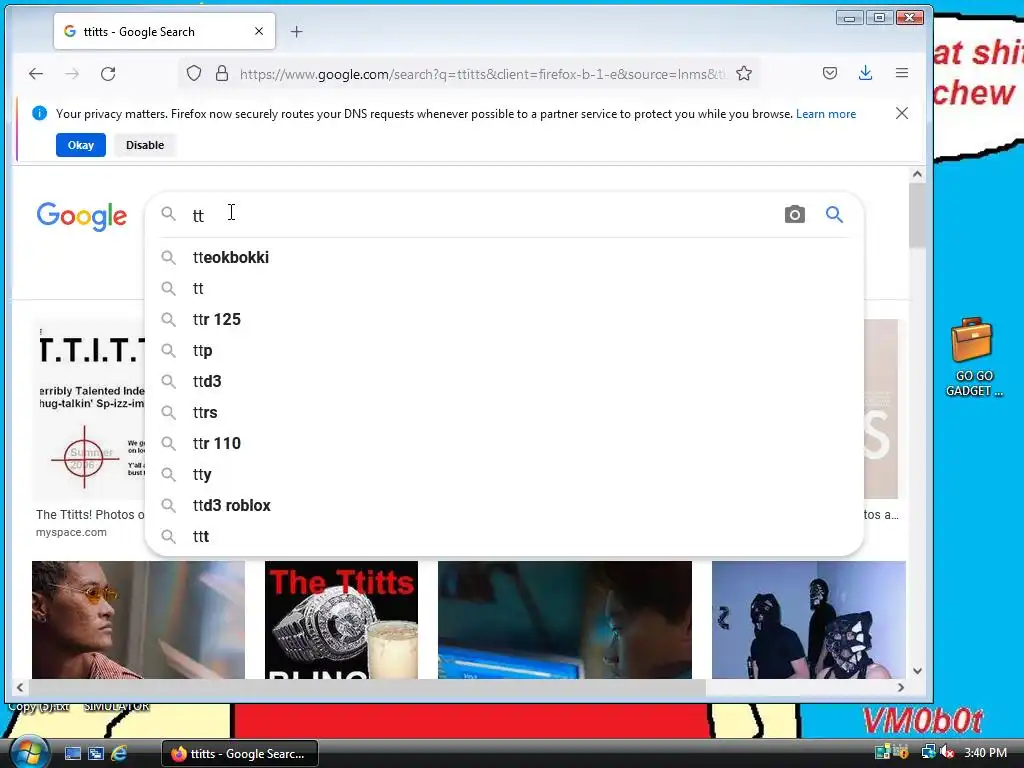Image resolution: width=1024 pixels, height=768 pixels.
Task: Dismiss the DNS privacy notification bar
Action: coord(902,114)
